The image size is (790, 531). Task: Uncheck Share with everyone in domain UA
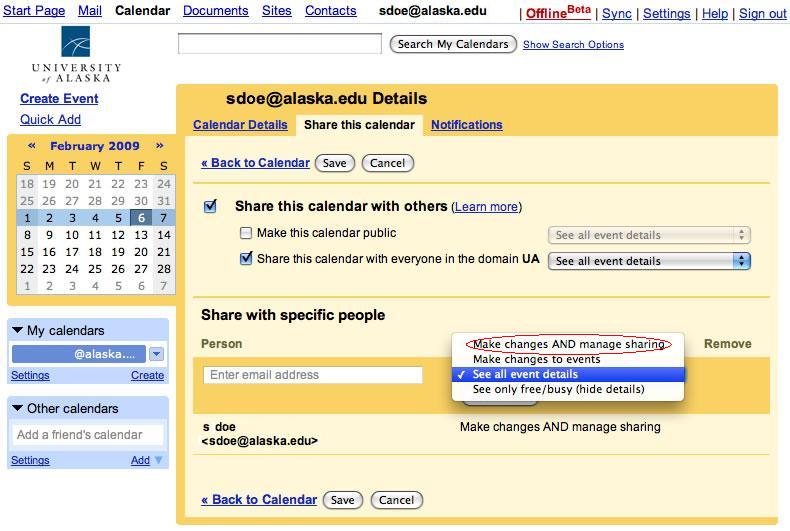click(246, 258)
